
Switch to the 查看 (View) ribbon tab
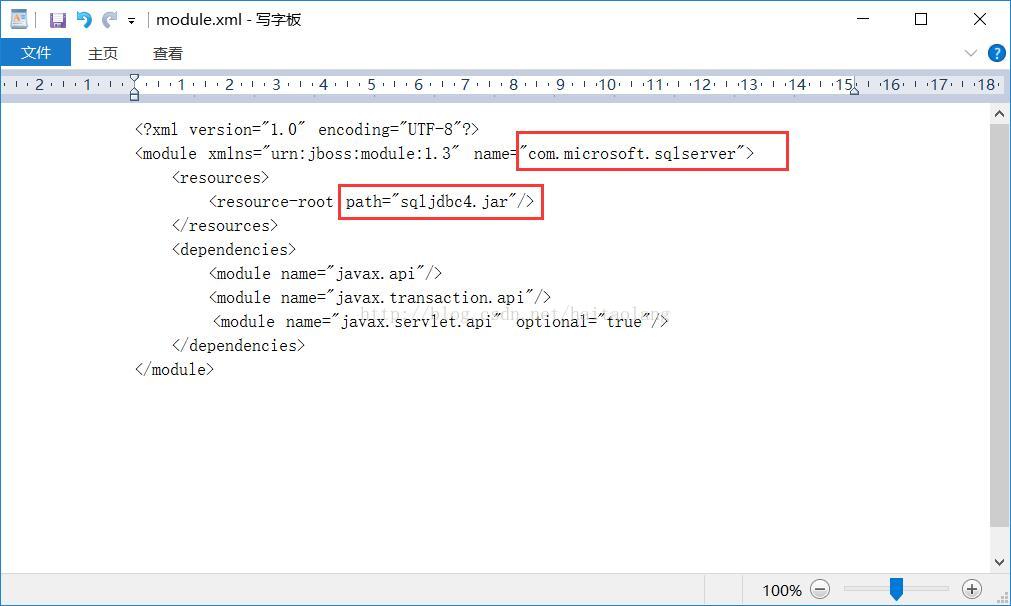168,53
